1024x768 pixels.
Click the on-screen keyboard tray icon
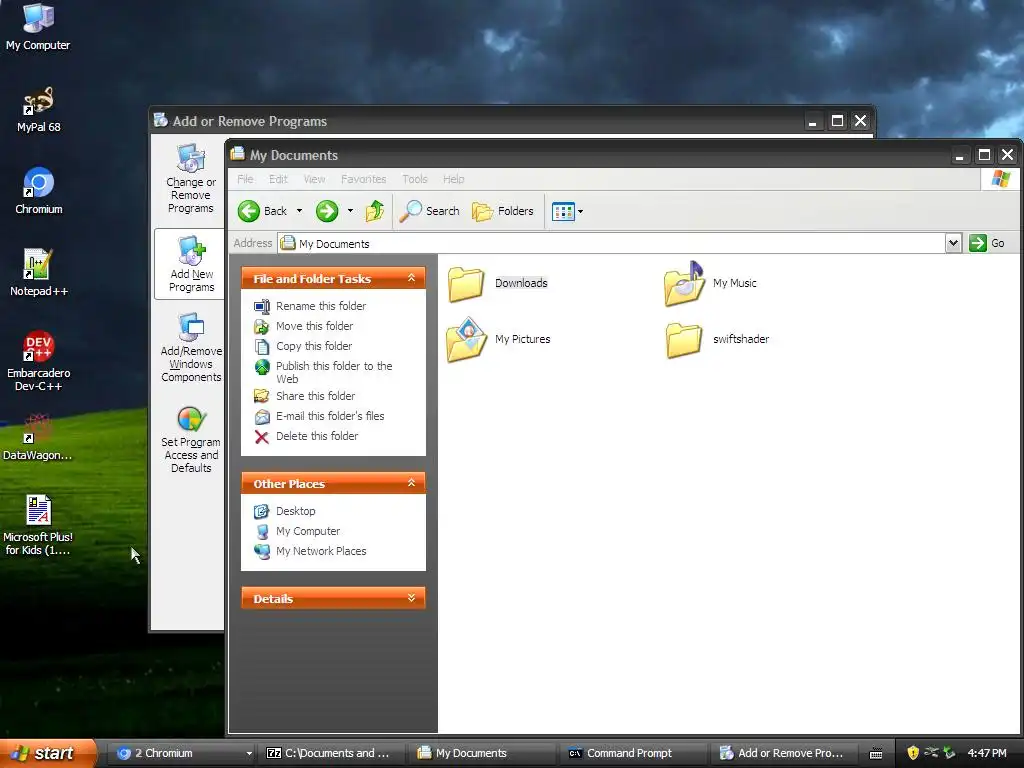[x=876, y=754]
